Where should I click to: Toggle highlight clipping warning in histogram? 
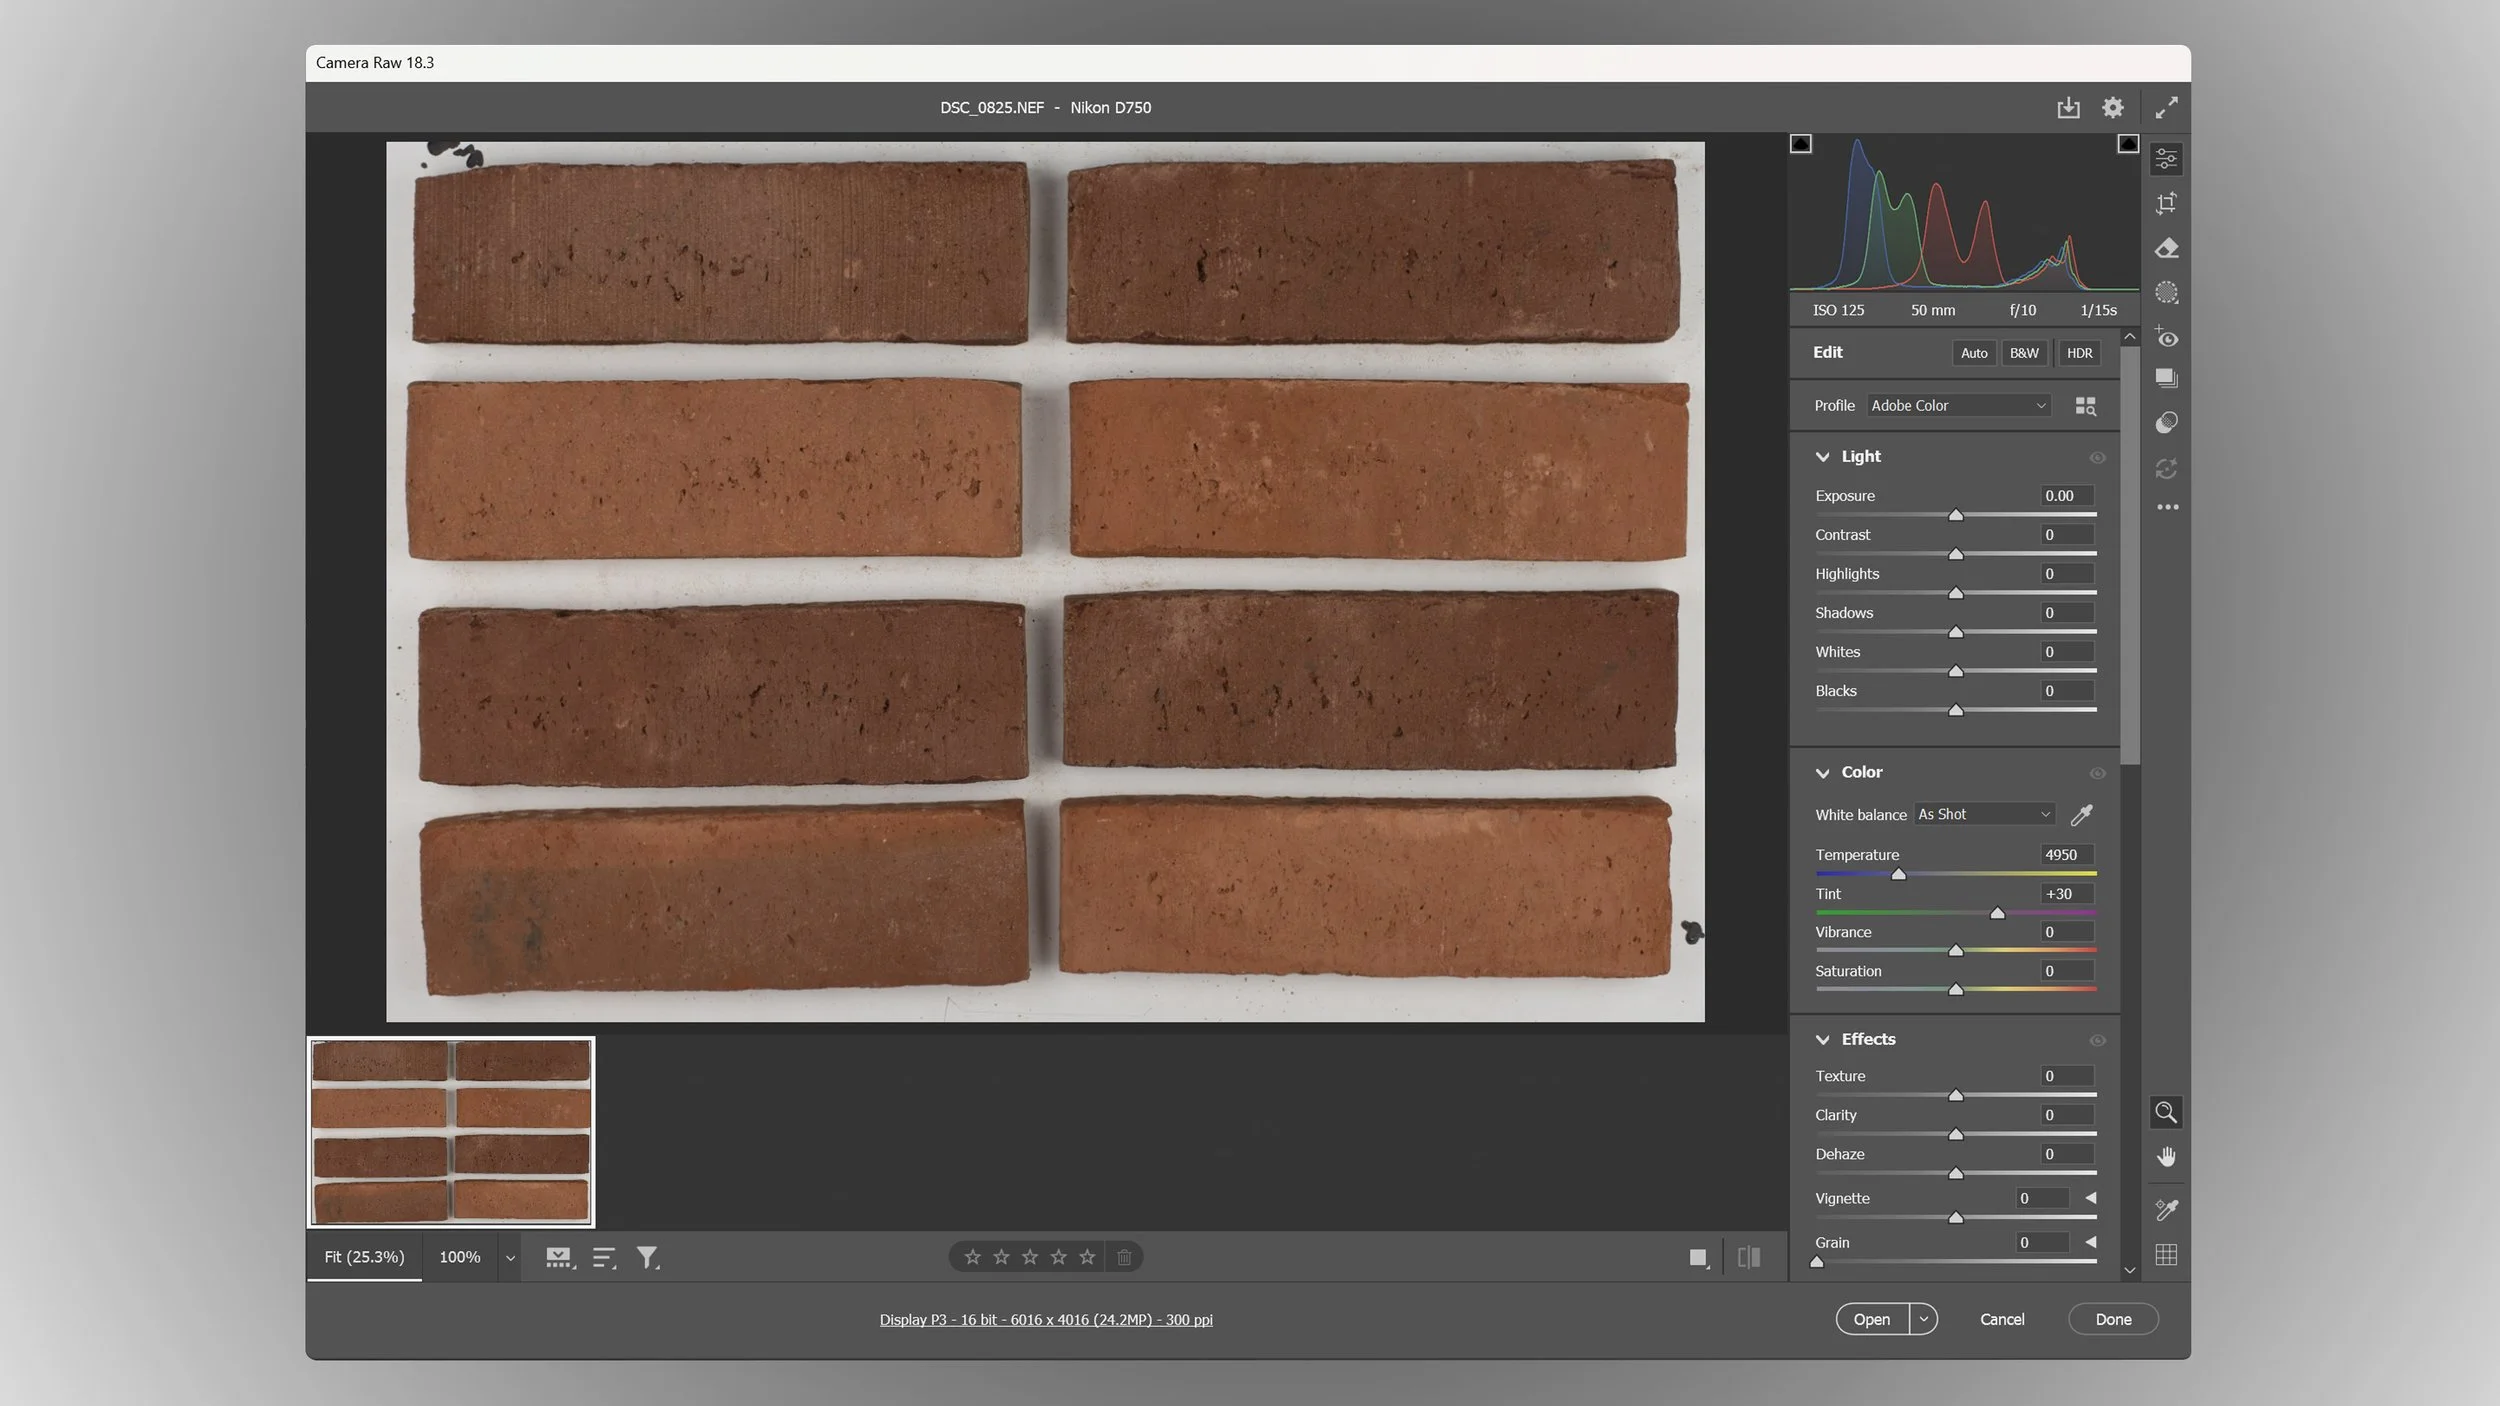point(2128,144)
